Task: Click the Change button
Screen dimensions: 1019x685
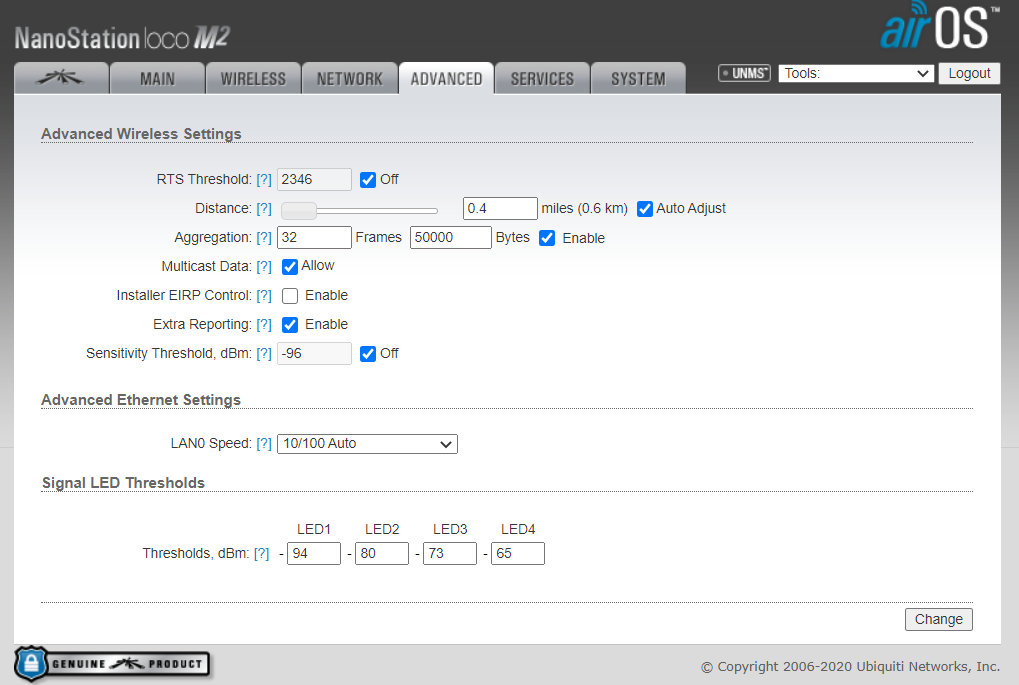Action: click(x=938, y=619)
